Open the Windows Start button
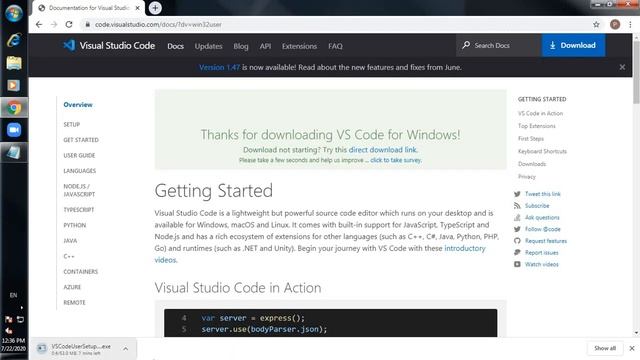 tap(13, 13)
